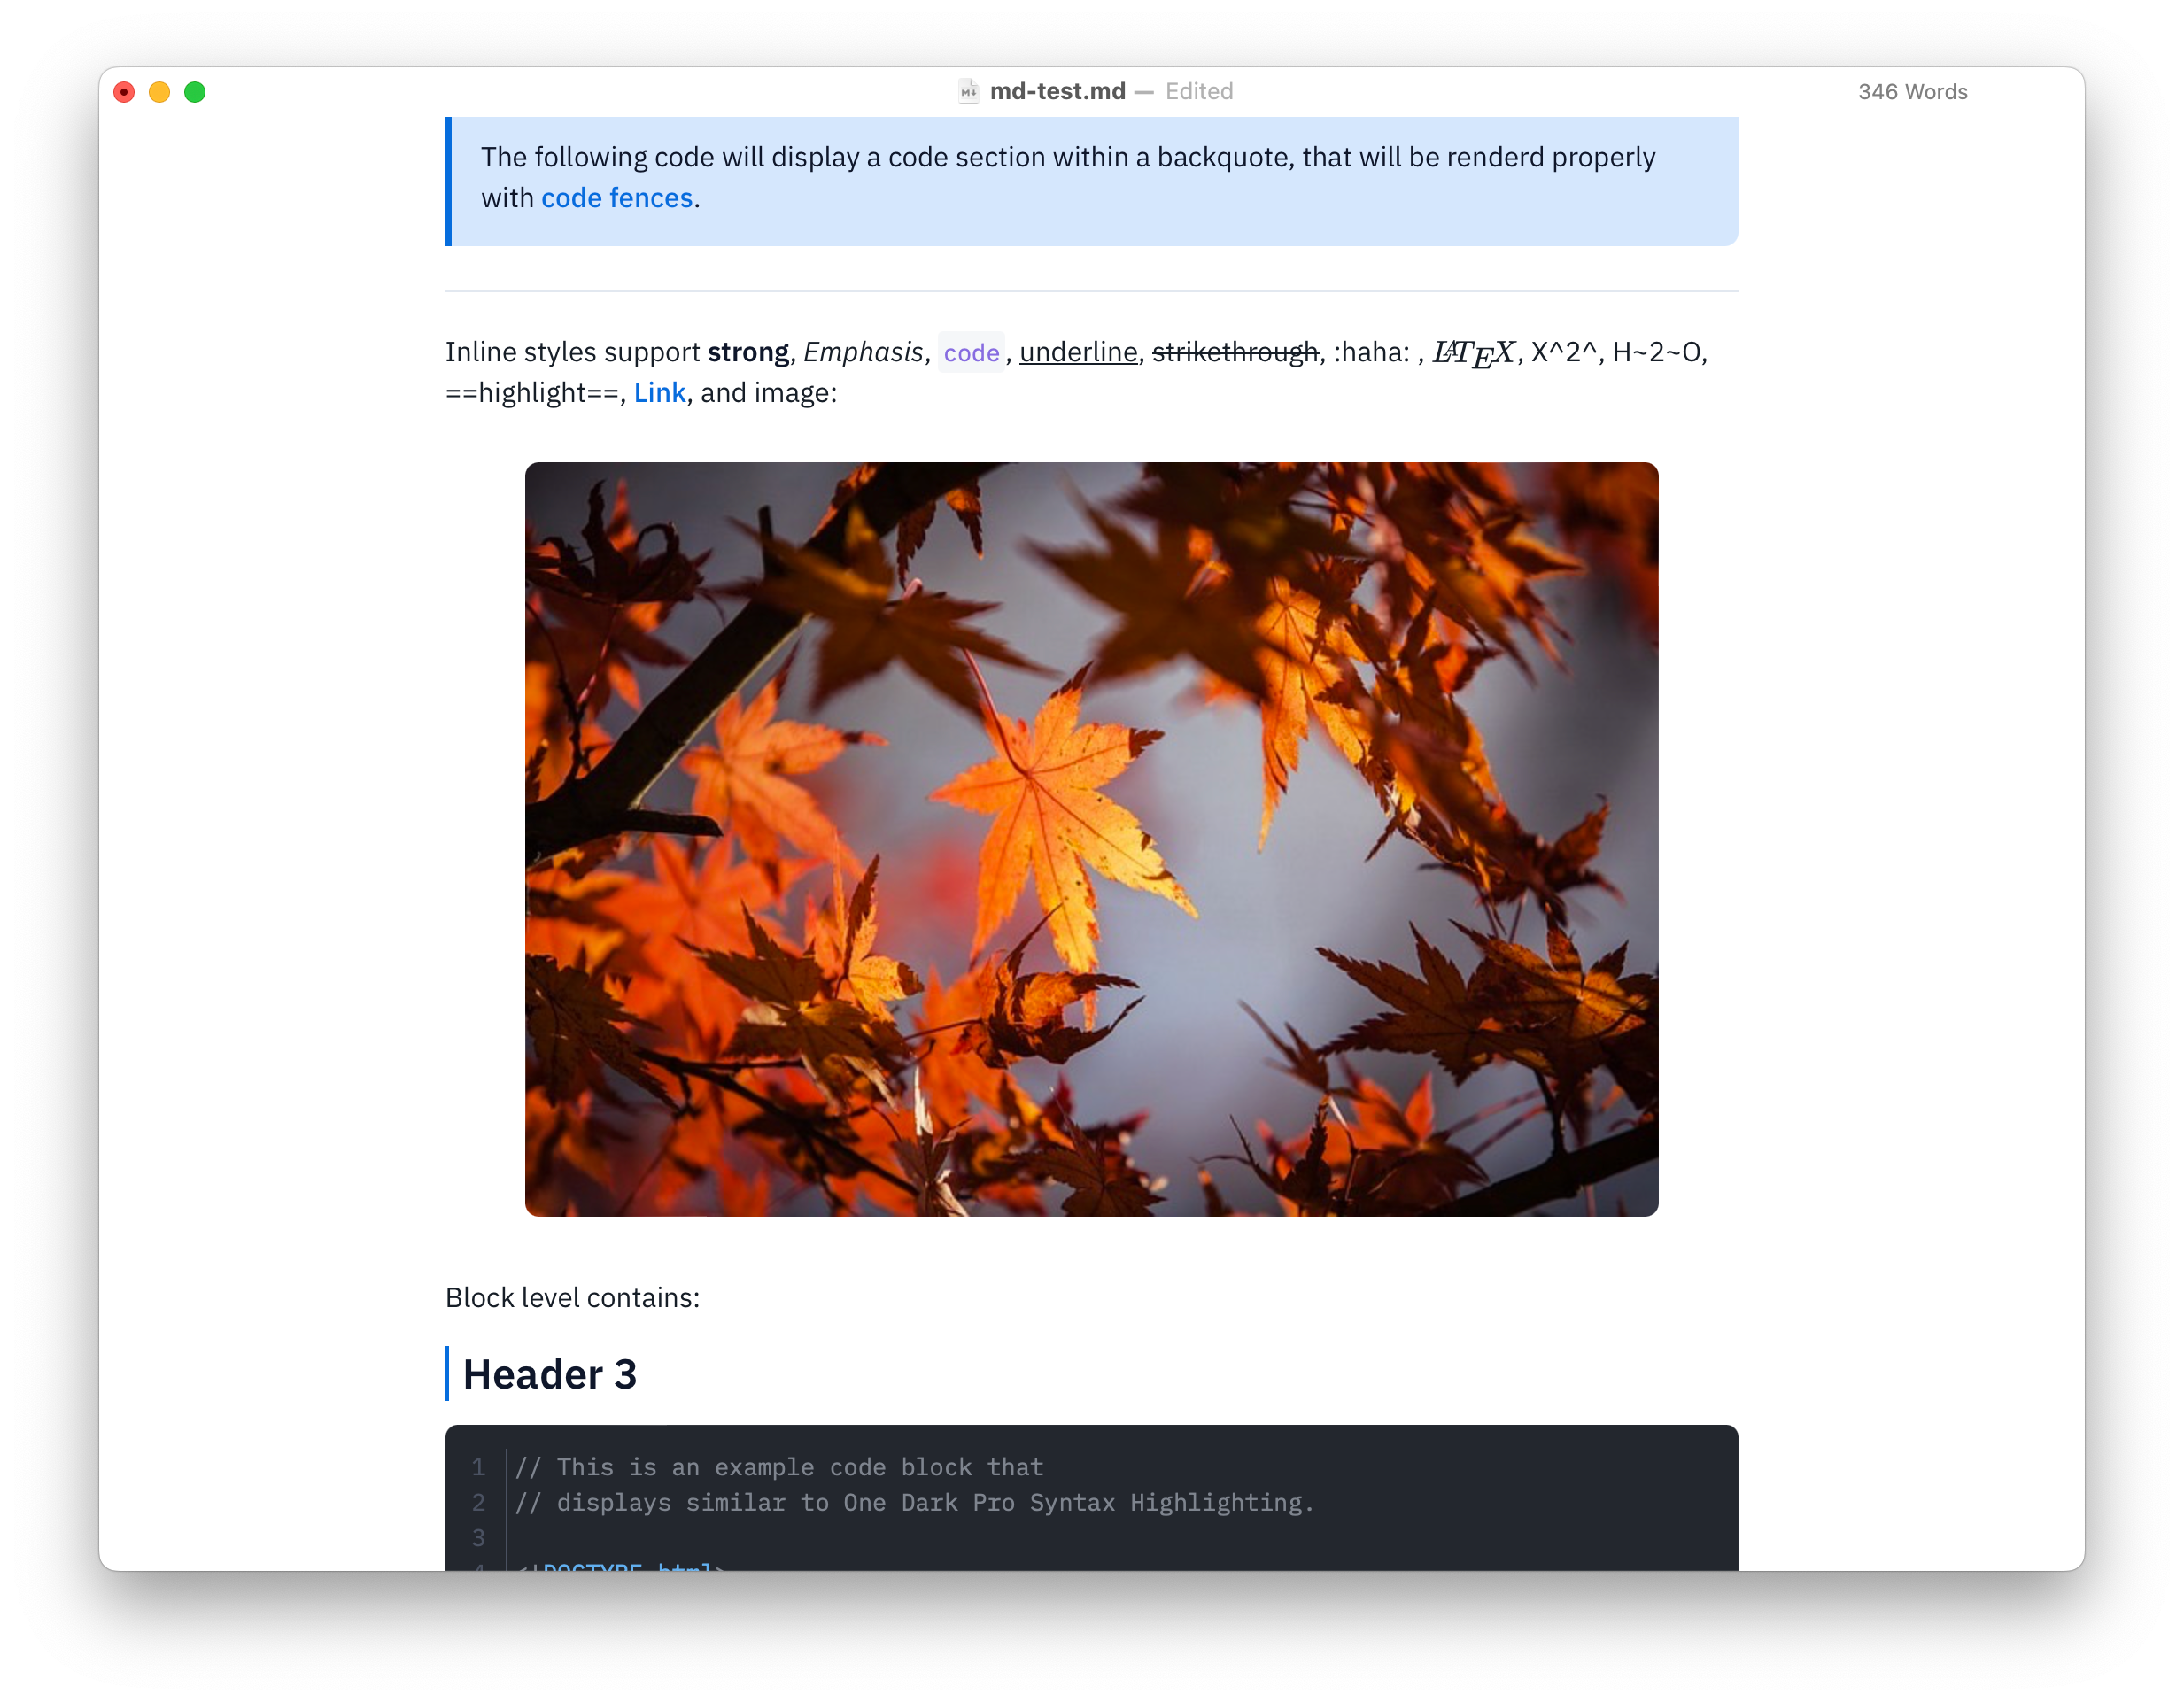Open the blue Link hyperlink

[x=659, y=393]
